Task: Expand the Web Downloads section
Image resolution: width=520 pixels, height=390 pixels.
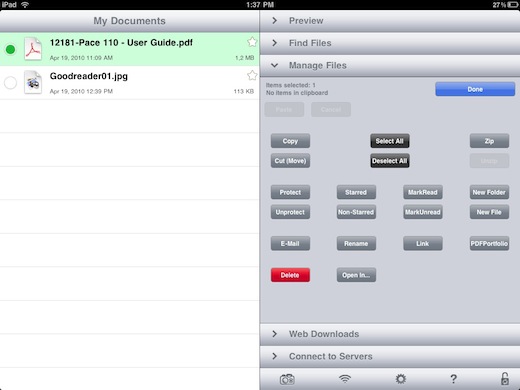Action: pos(390,334)
